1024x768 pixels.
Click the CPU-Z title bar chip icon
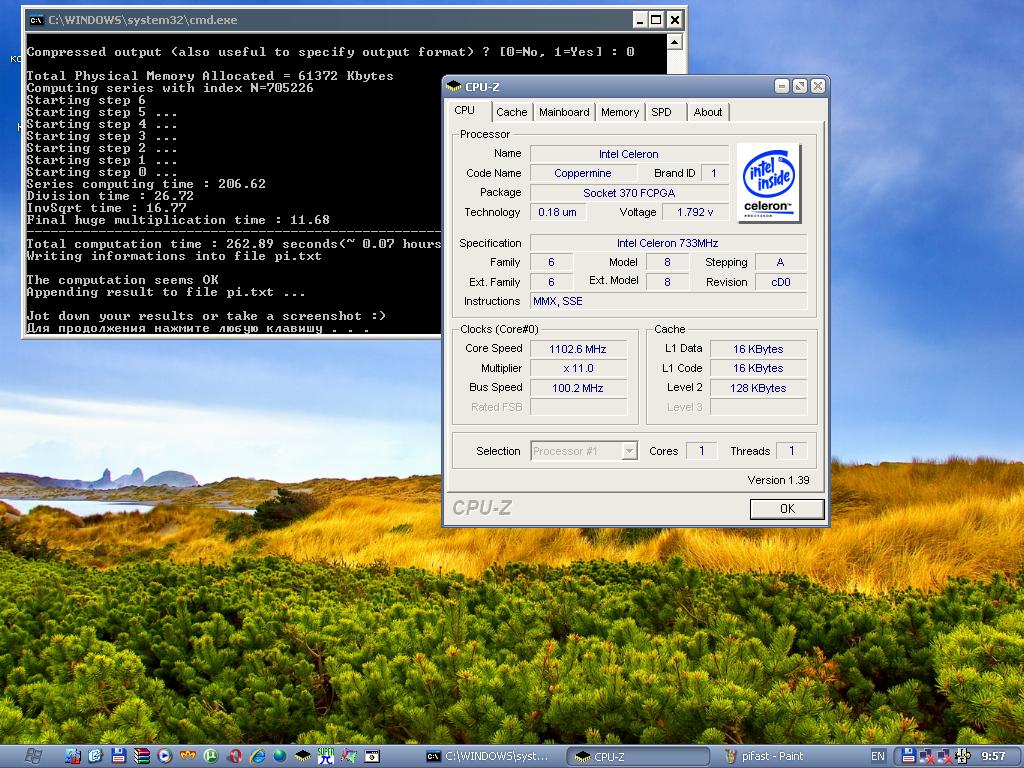(454, 87)
